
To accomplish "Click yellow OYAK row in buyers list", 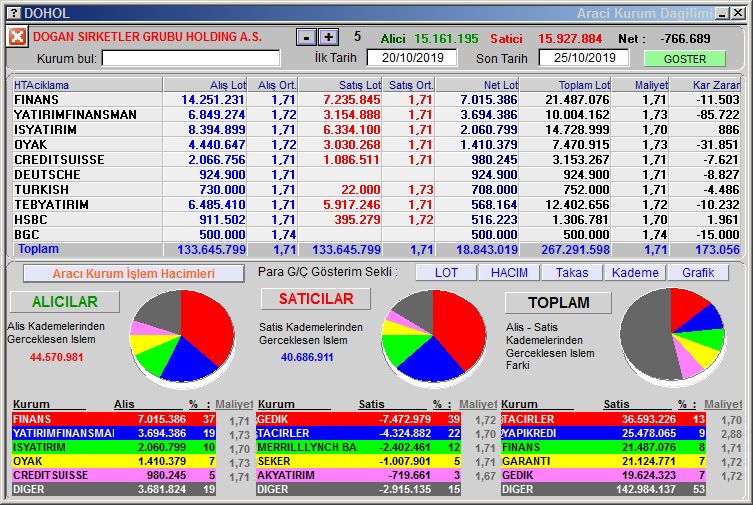I will click(114, 461).
